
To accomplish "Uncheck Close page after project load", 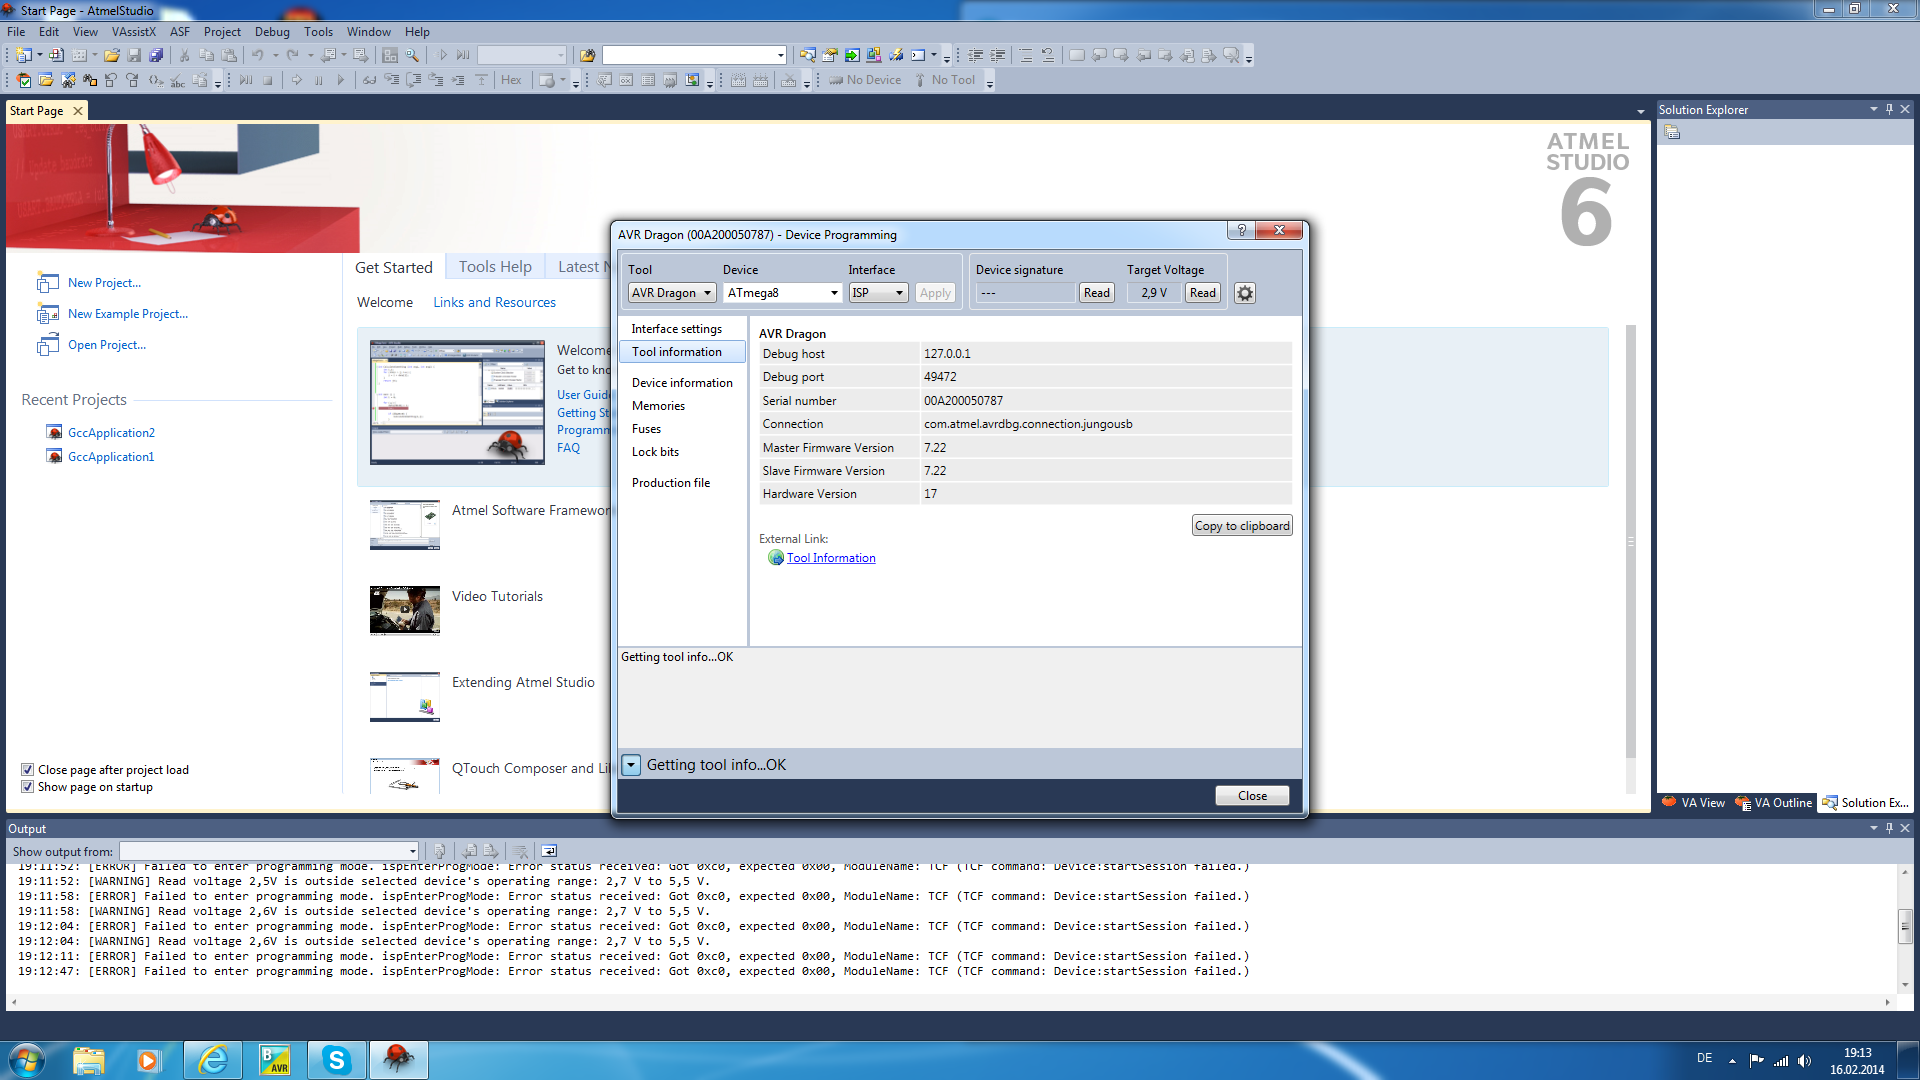I will [28, 770].
